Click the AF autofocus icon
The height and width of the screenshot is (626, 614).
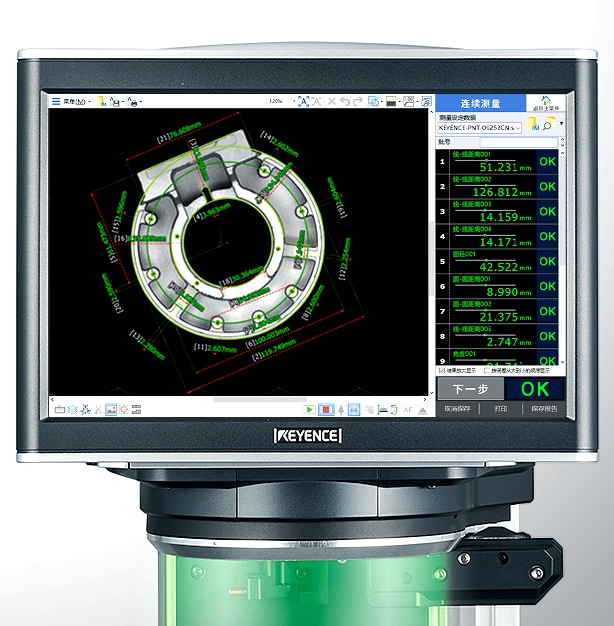pyautogui.click(x=407, y=410)
